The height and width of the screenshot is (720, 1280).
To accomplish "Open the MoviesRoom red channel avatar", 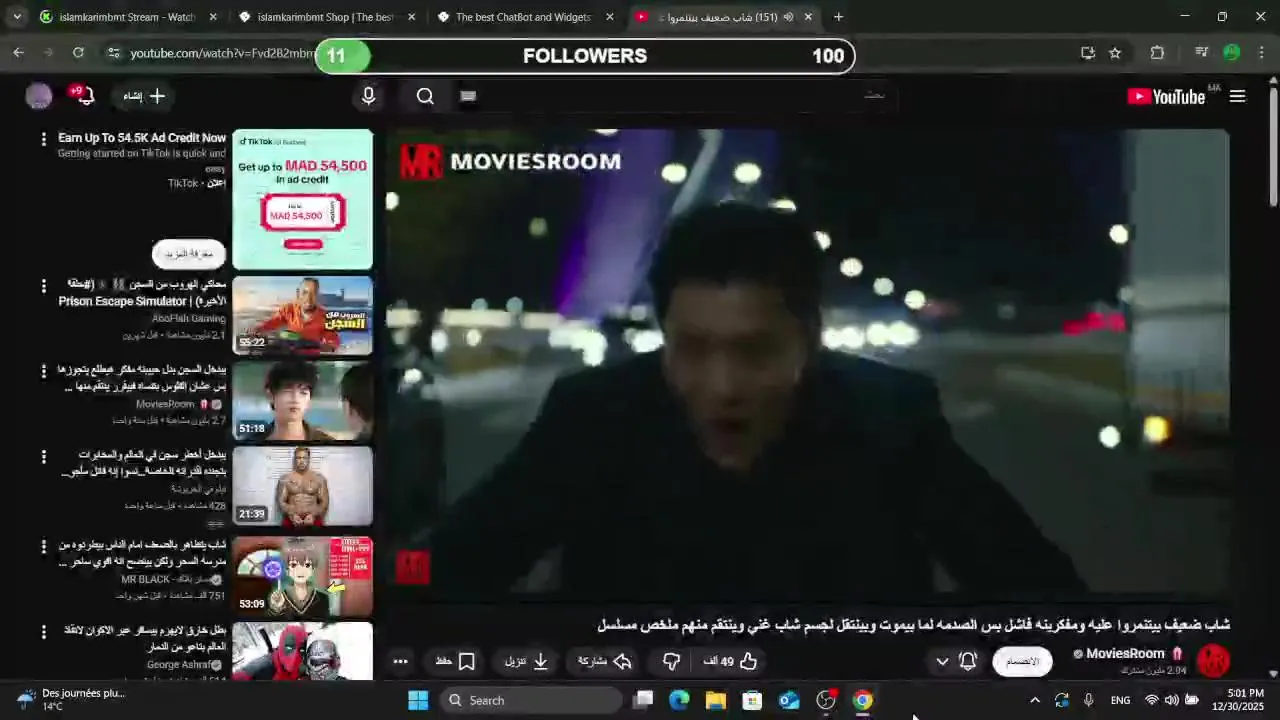I will point(1213,661).
